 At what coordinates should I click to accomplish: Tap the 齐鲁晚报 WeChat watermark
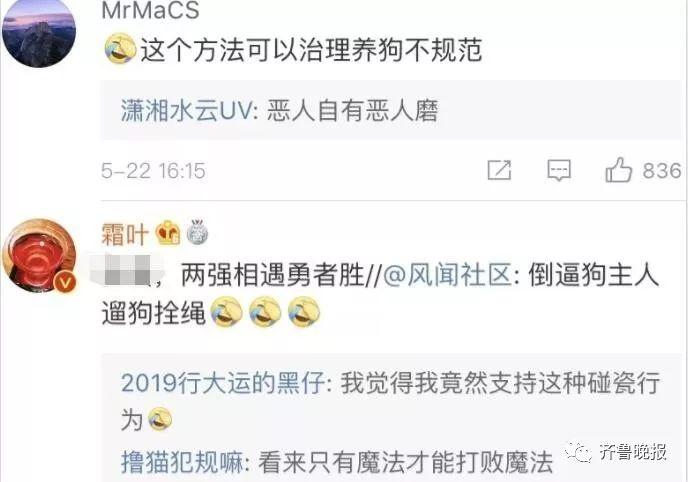[616, 452]
